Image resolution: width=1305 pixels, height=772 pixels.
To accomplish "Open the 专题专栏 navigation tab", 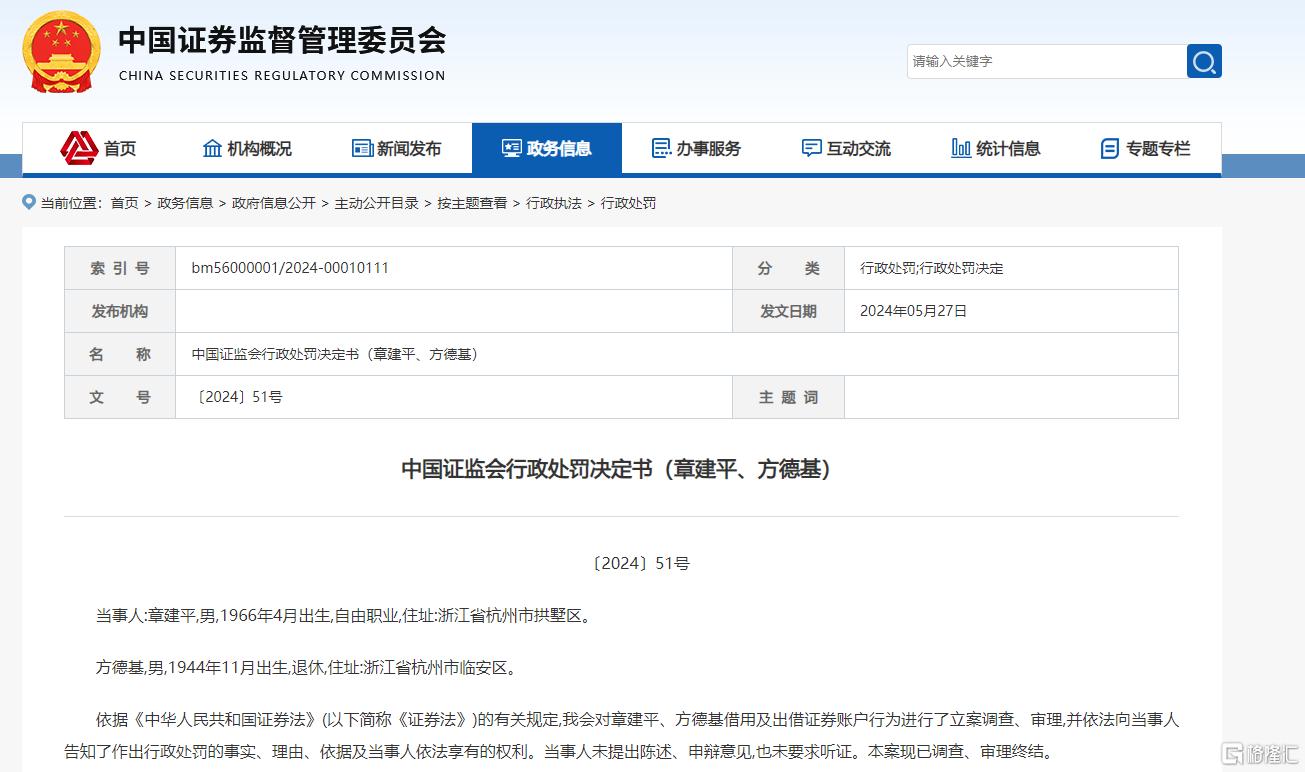I will (x=1146, y=148).
